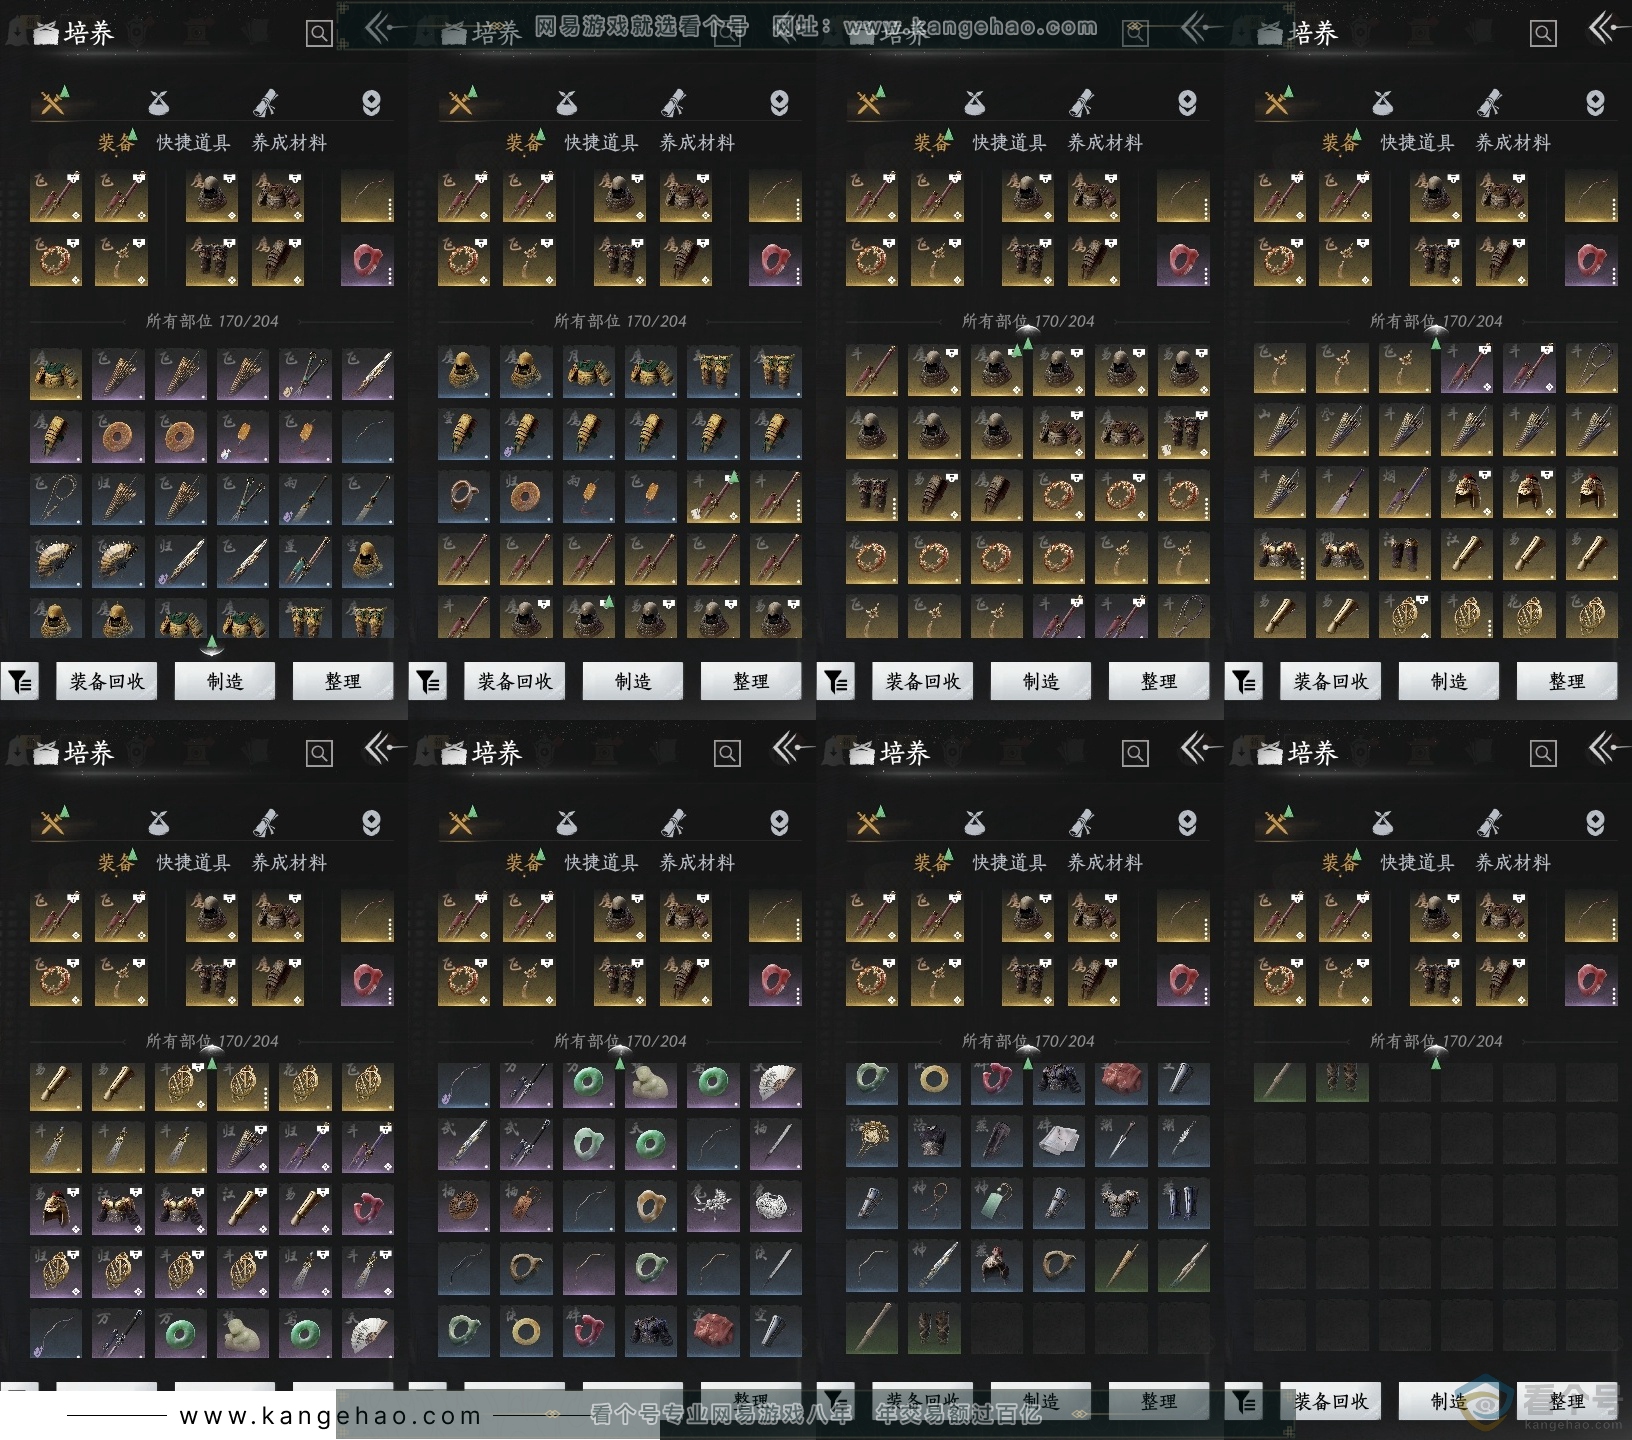Select gem category icon in top-left panel
This screenshot has height=1440, width=1632.
(x=371, y=102)
